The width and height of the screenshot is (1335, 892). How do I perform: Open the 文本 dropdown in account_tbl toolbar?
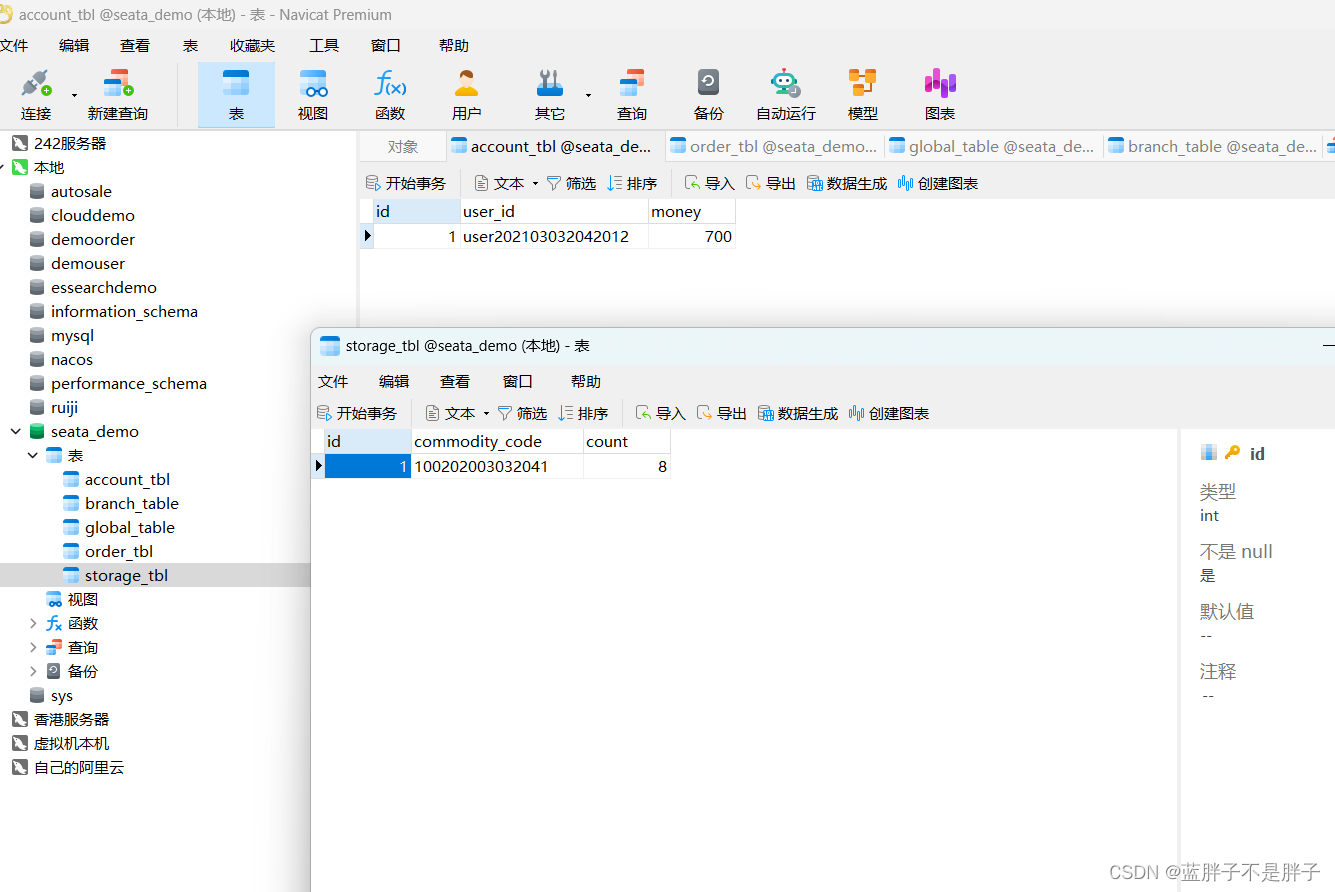coord(506,183)
